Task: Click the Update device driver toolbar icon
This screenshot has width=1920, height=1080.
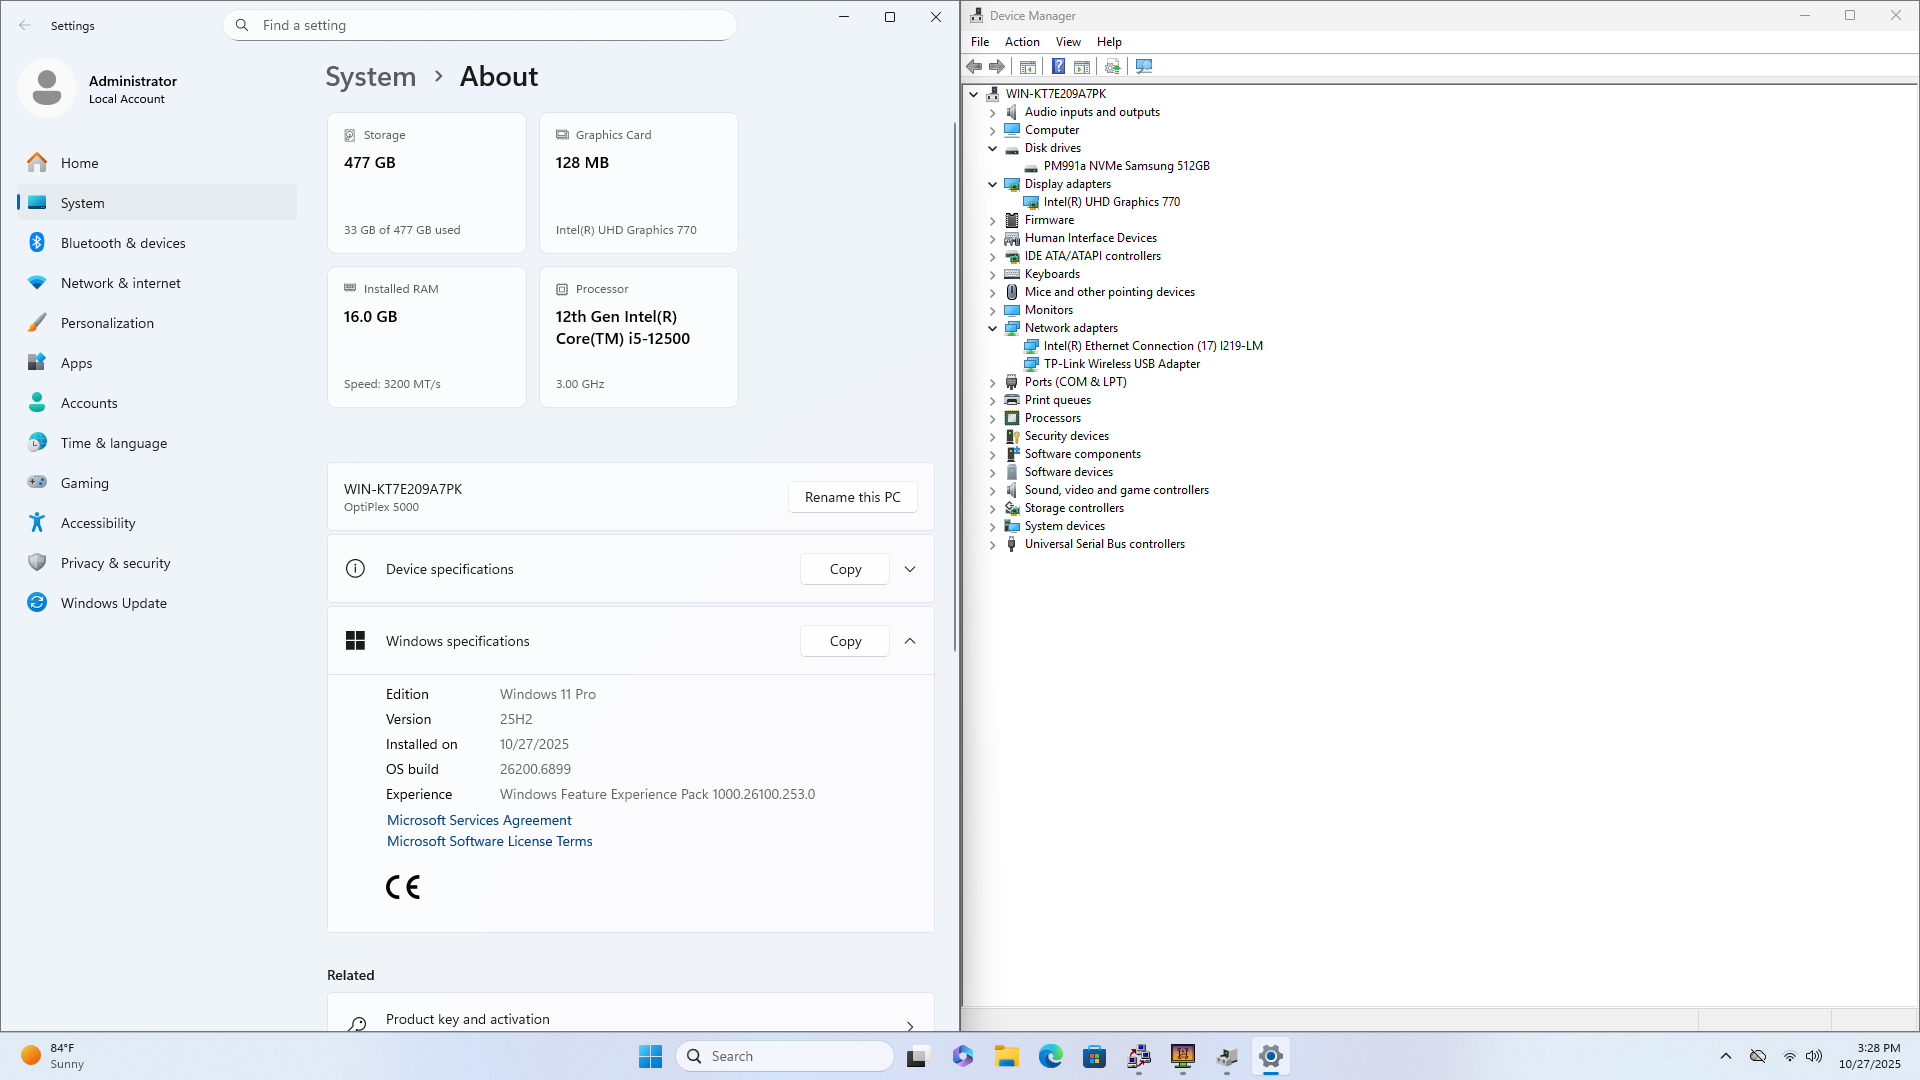Action: point(1112,66)
